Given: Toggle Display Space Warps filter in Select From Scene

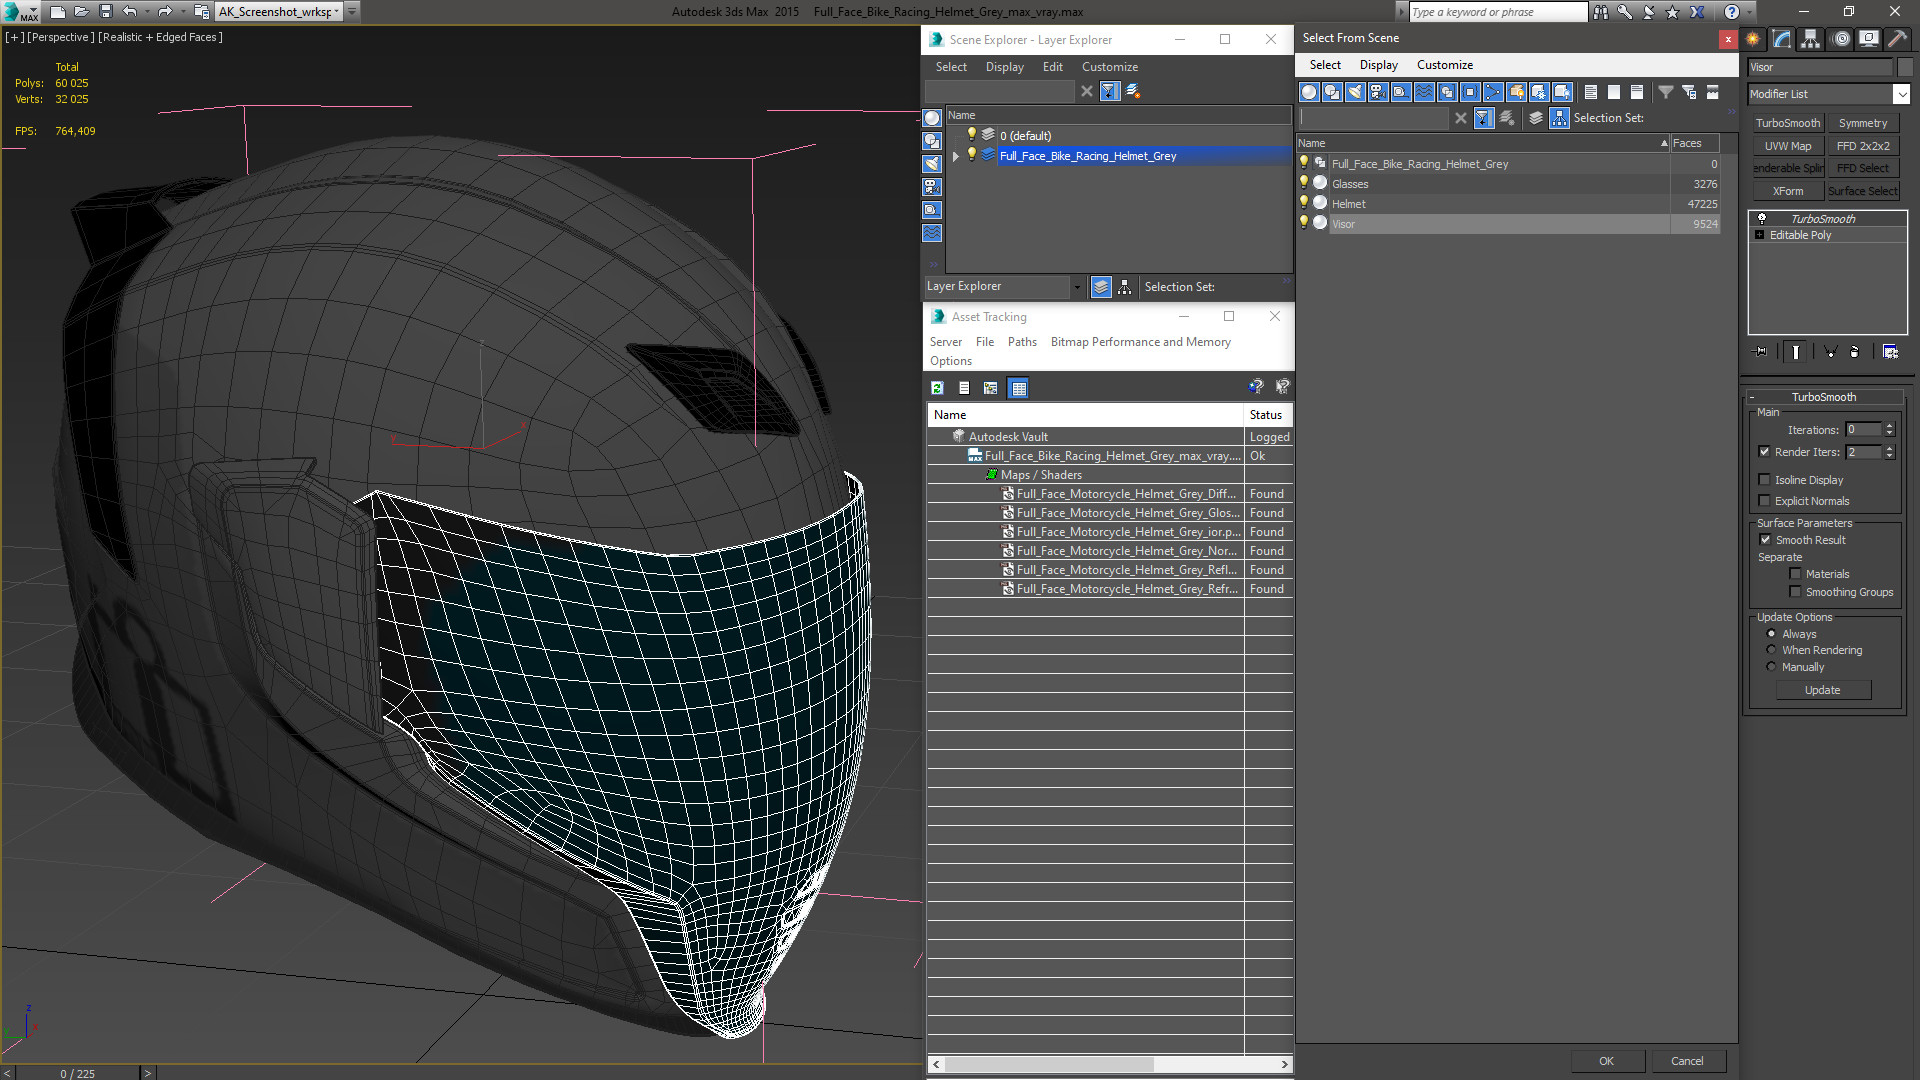Looking at the screenshot, I should click(x=1424, y=92).
